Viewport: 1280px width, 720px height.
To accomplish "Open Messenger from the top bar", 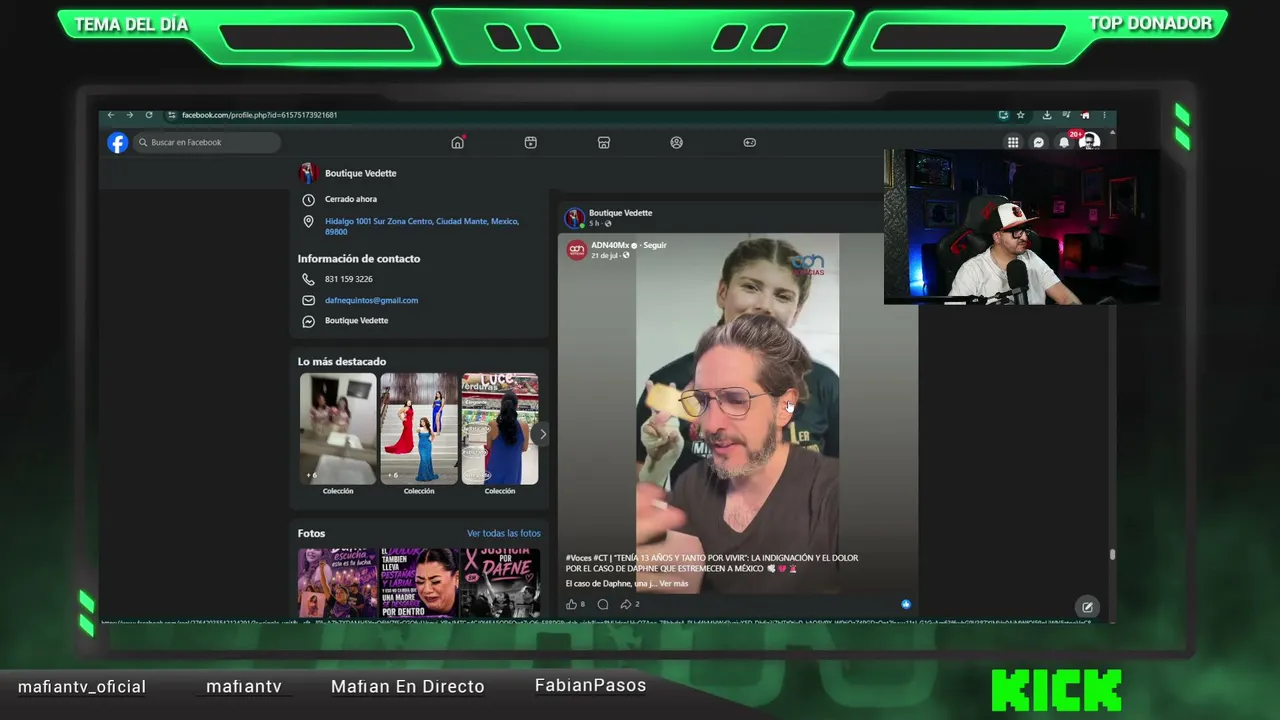I will point(1039,142).
